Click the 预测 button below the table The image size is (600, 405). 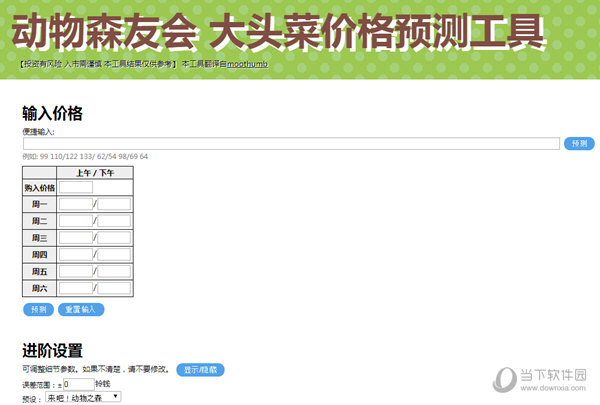click(x=38, y=310)
